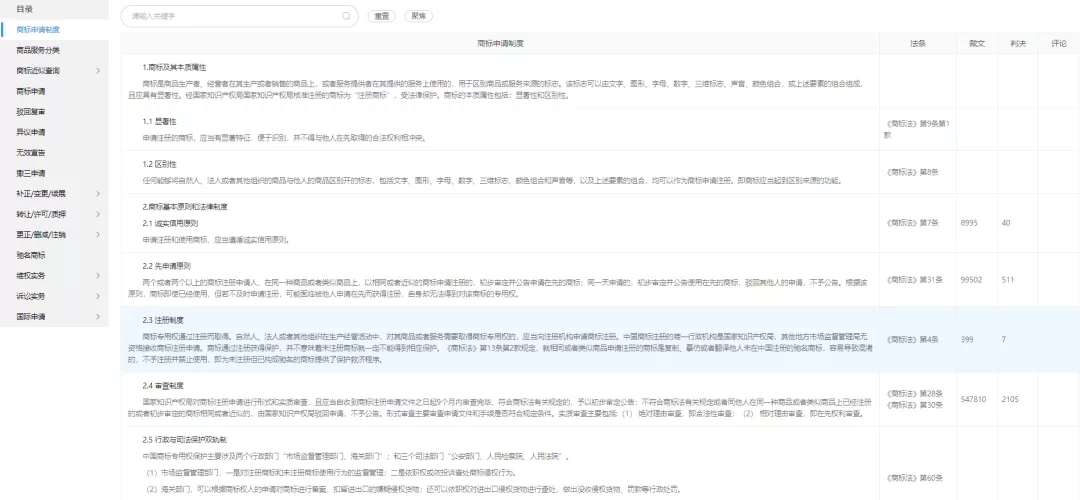This screenshot has height=500, width=1080.
Task: Expand the 商标近似查询 chevron
Action: coord(98,70)
